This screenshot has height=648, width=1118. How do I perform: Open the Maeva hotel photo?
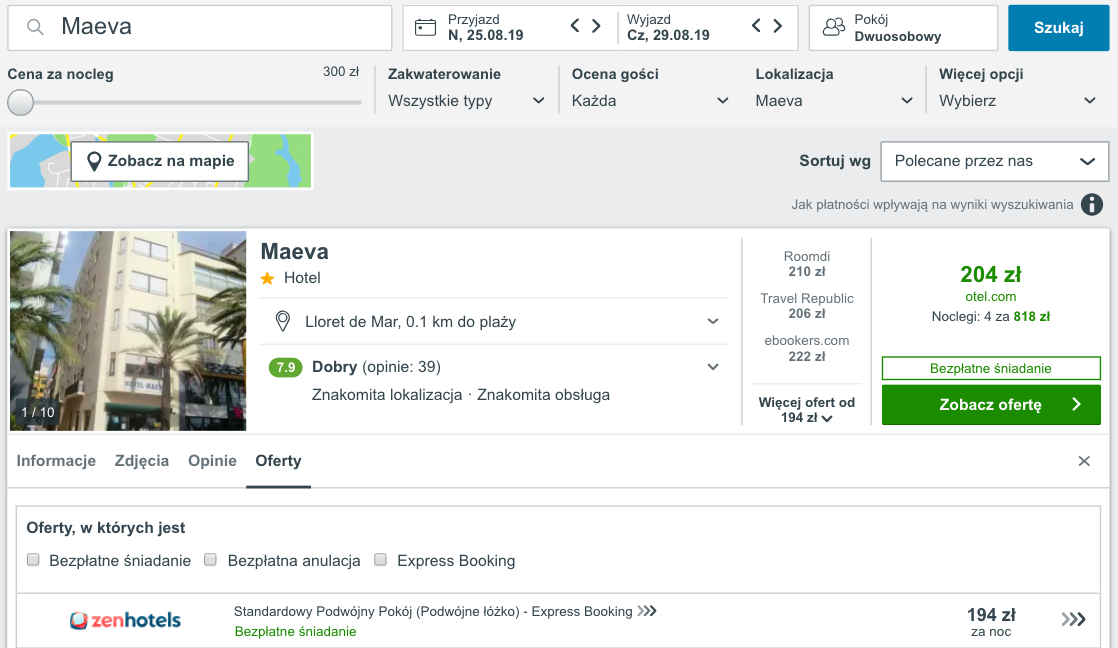(128, 331)
